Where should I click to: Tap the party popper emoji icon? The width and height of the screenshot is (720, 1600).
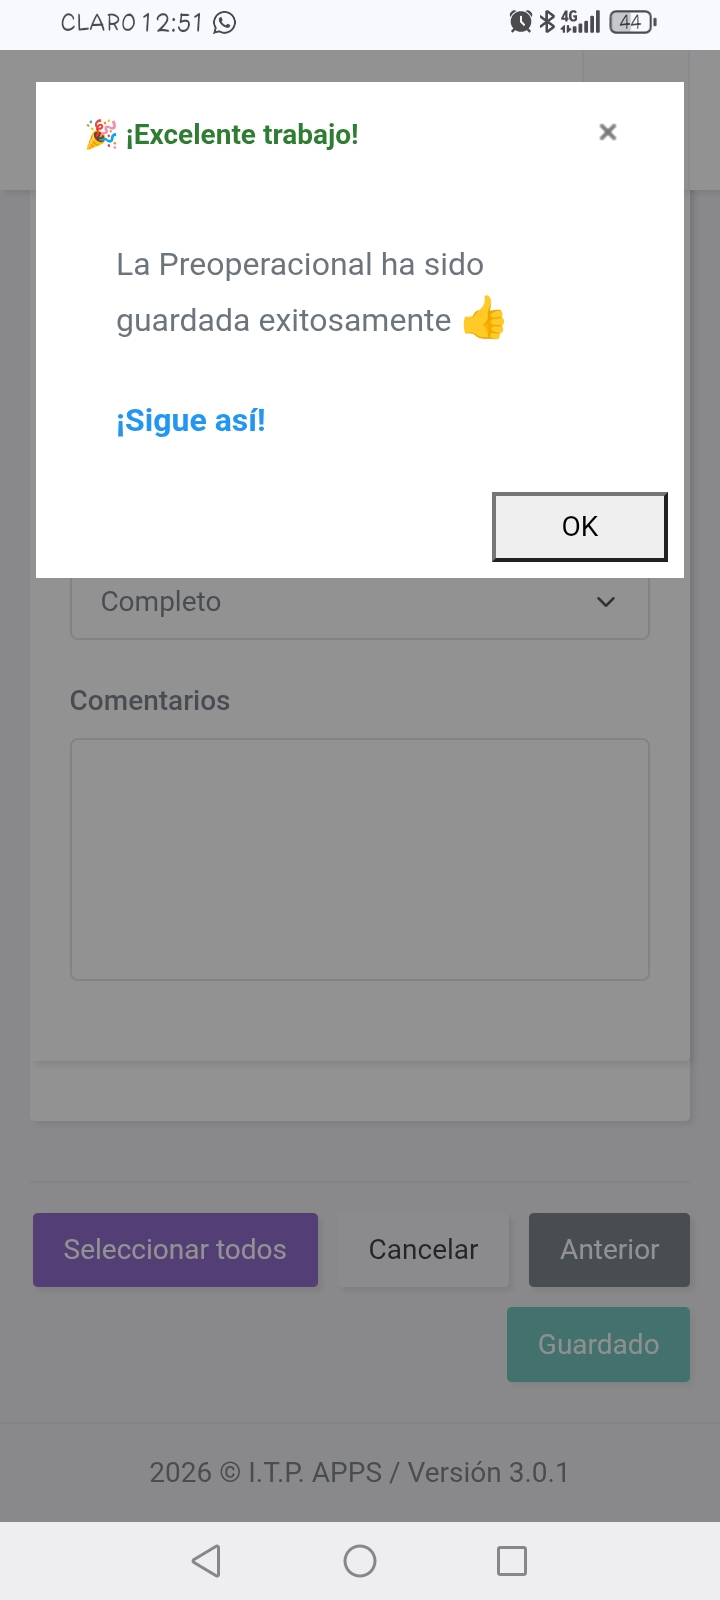coord(101,134)
